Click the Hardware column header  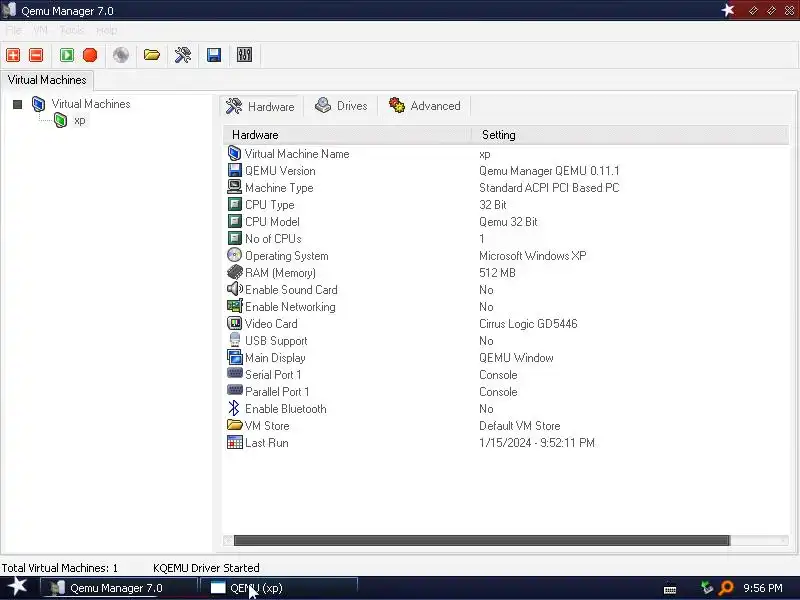click(x=347, y=135)
